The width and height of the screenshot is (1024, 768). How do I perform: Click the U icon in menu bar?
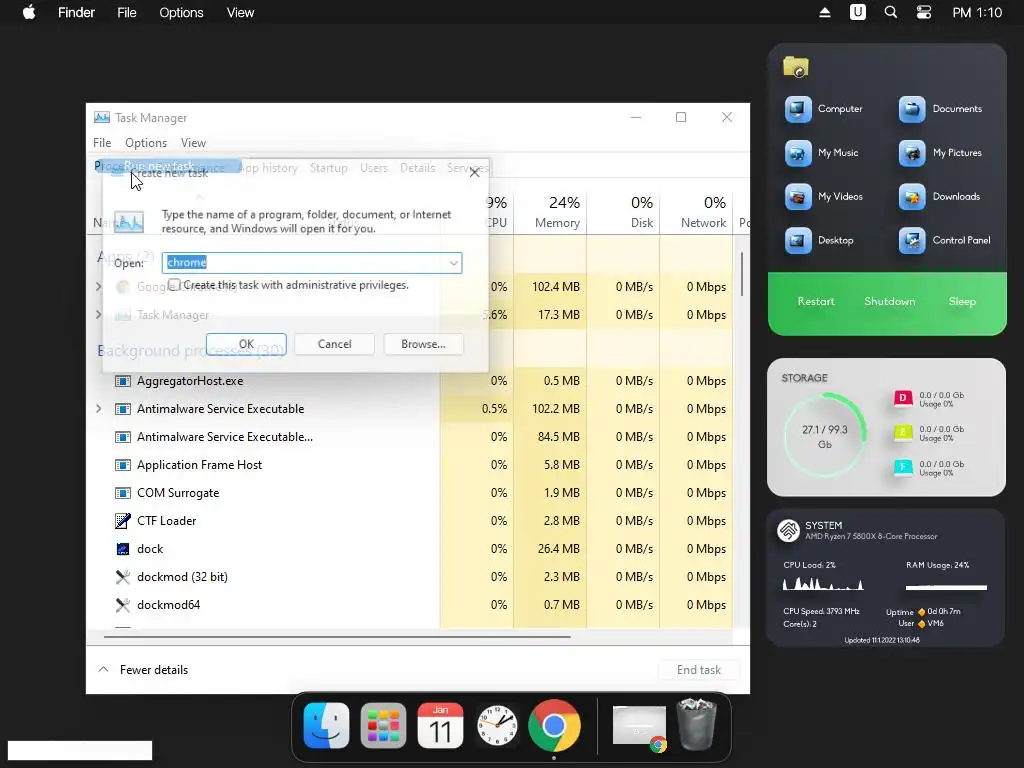(857, 12)
